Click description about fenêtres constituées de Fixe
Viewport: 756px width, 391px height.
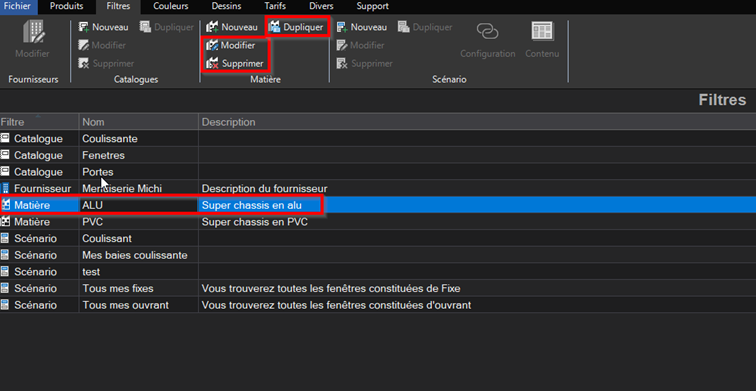(x=331, y=288)
